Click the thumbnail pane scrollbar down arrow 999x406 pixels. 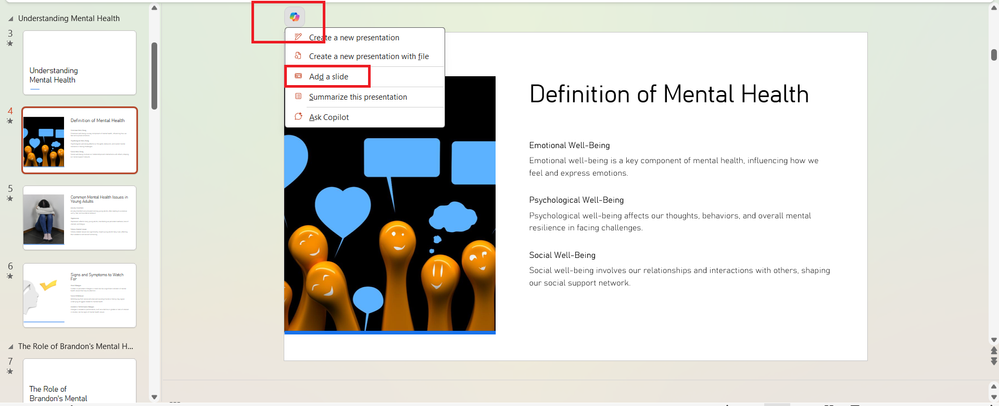pyautogui.click(x=154, y=396)
